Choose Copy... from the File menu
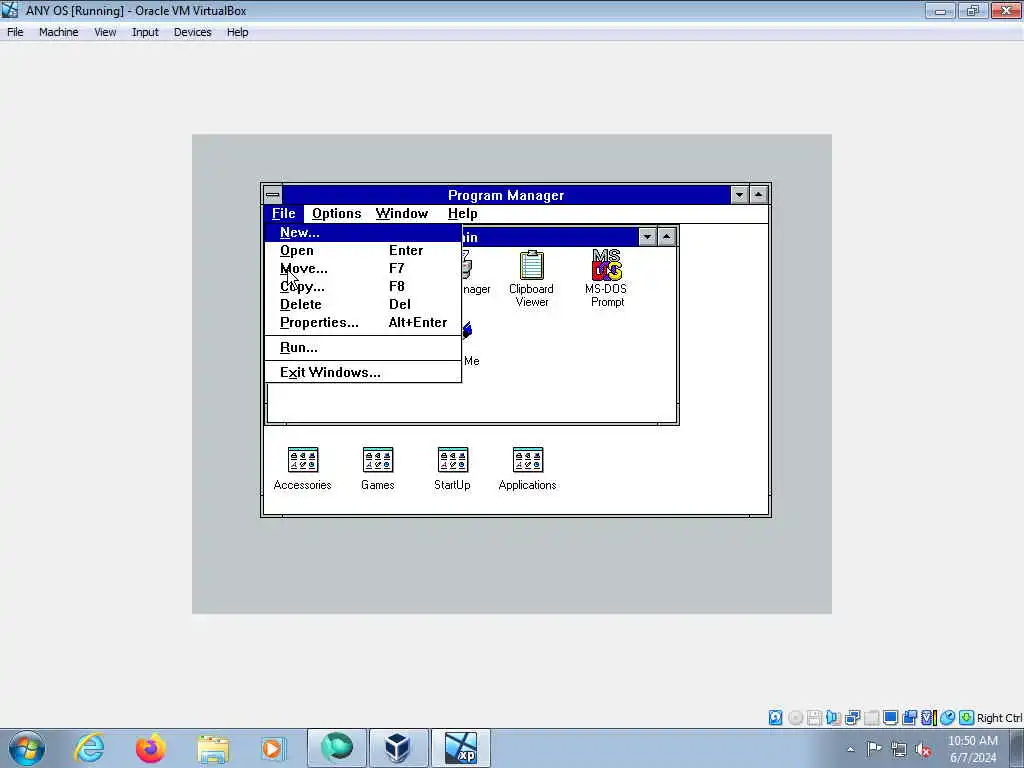The image size is (1024, 768). point(363,287)
